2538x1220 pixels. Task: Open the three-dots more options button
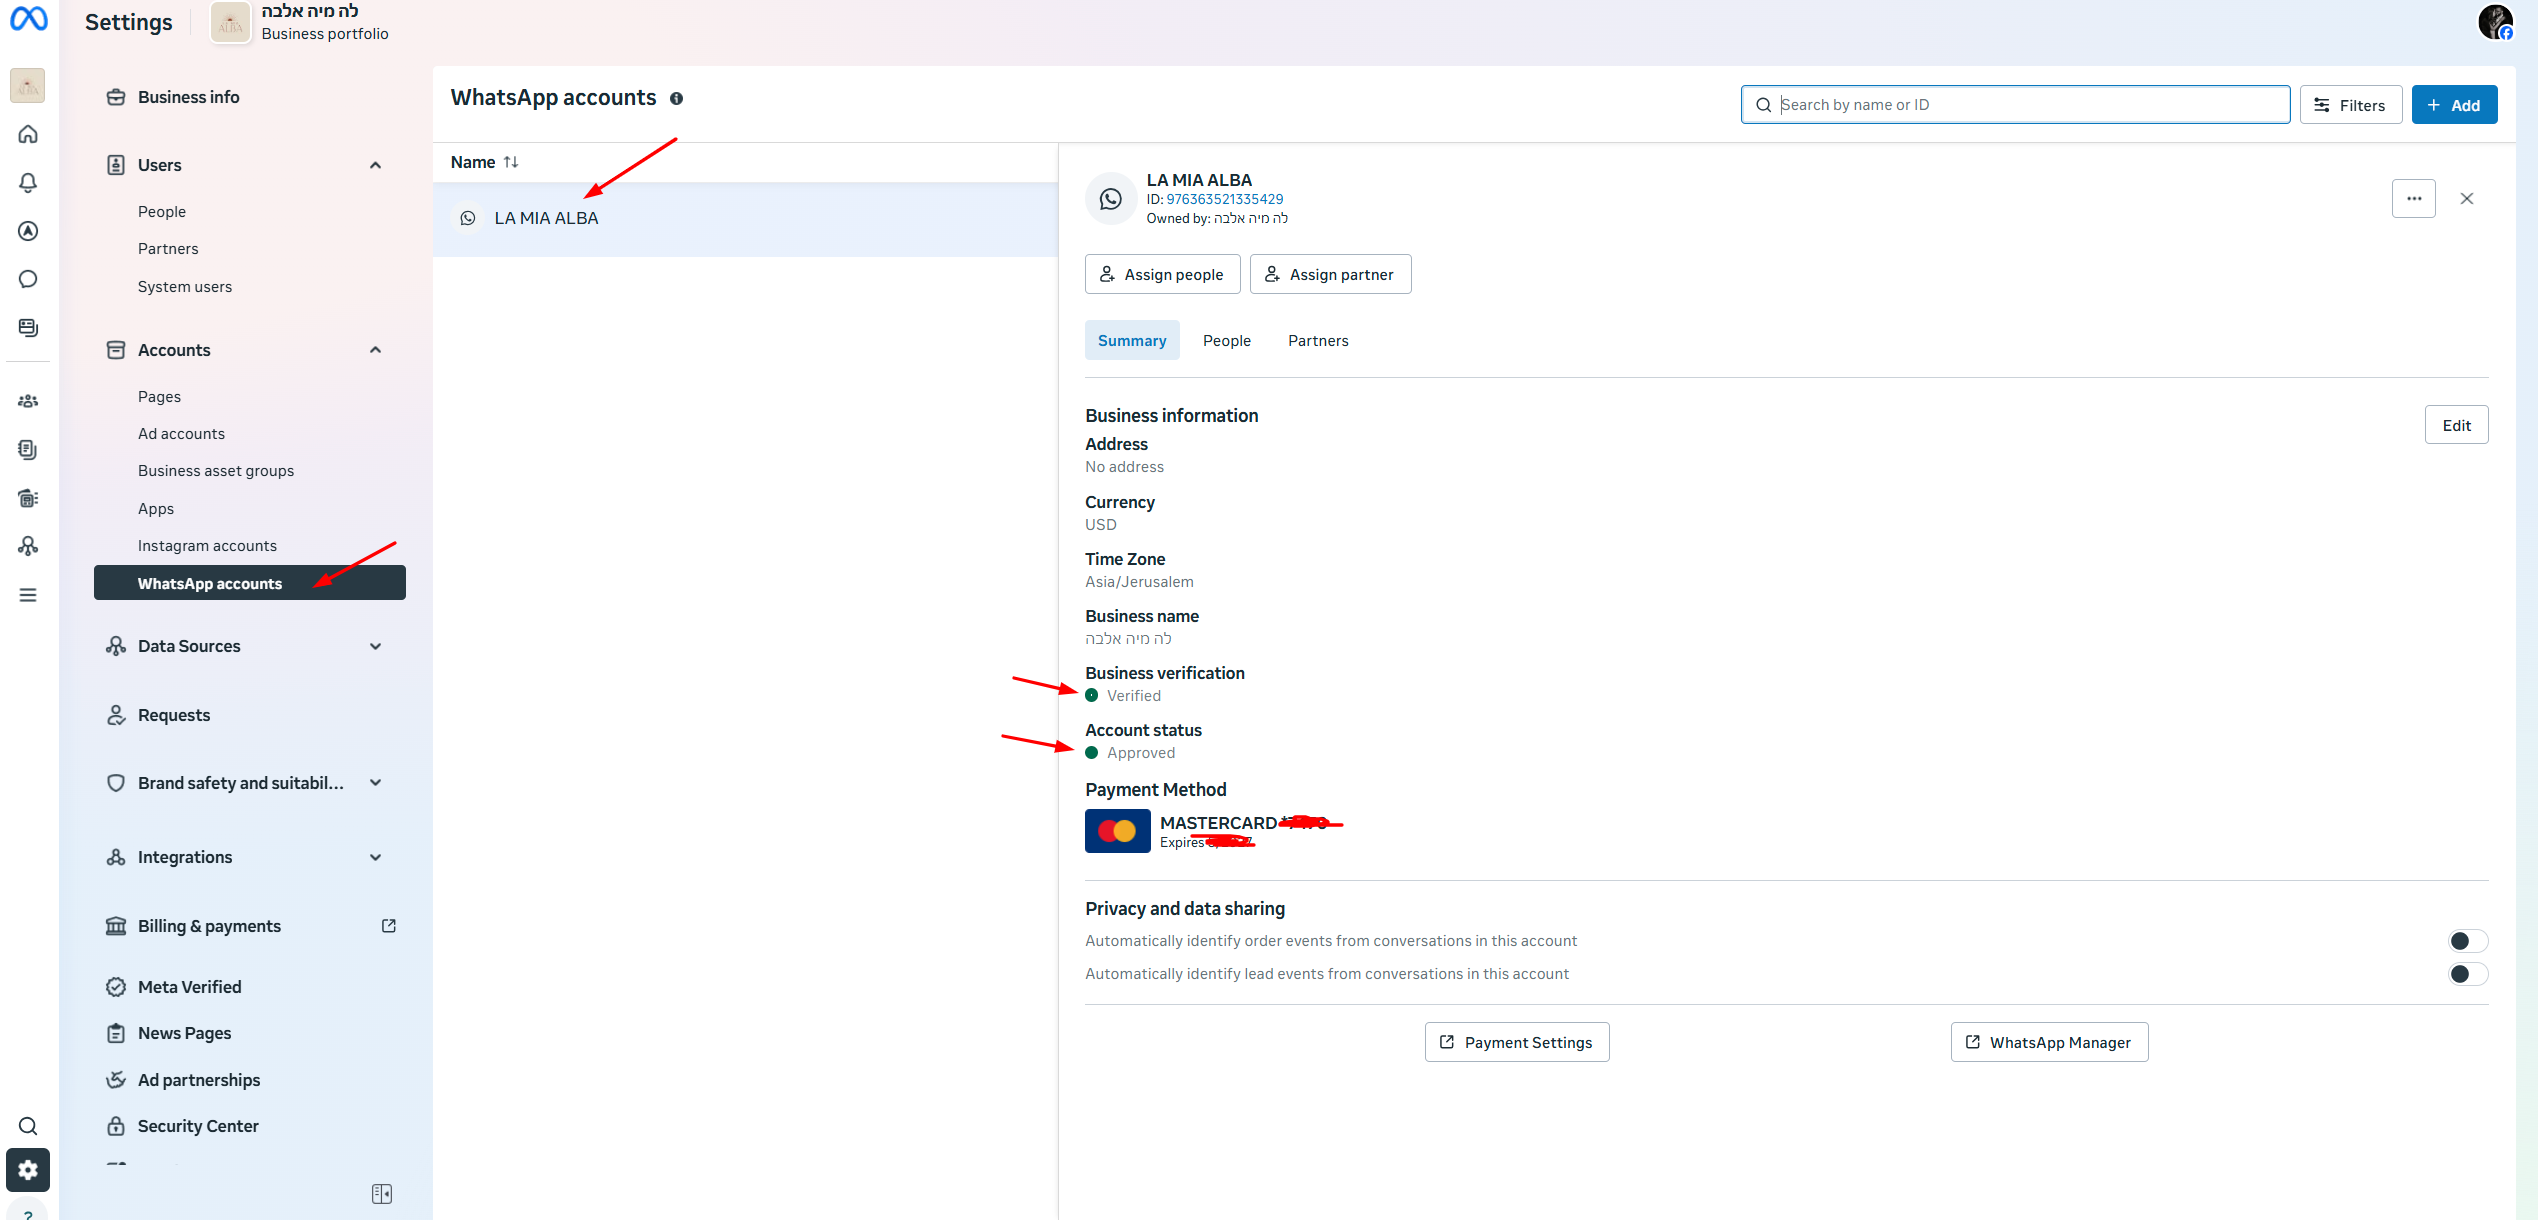tap(2414, 198)
